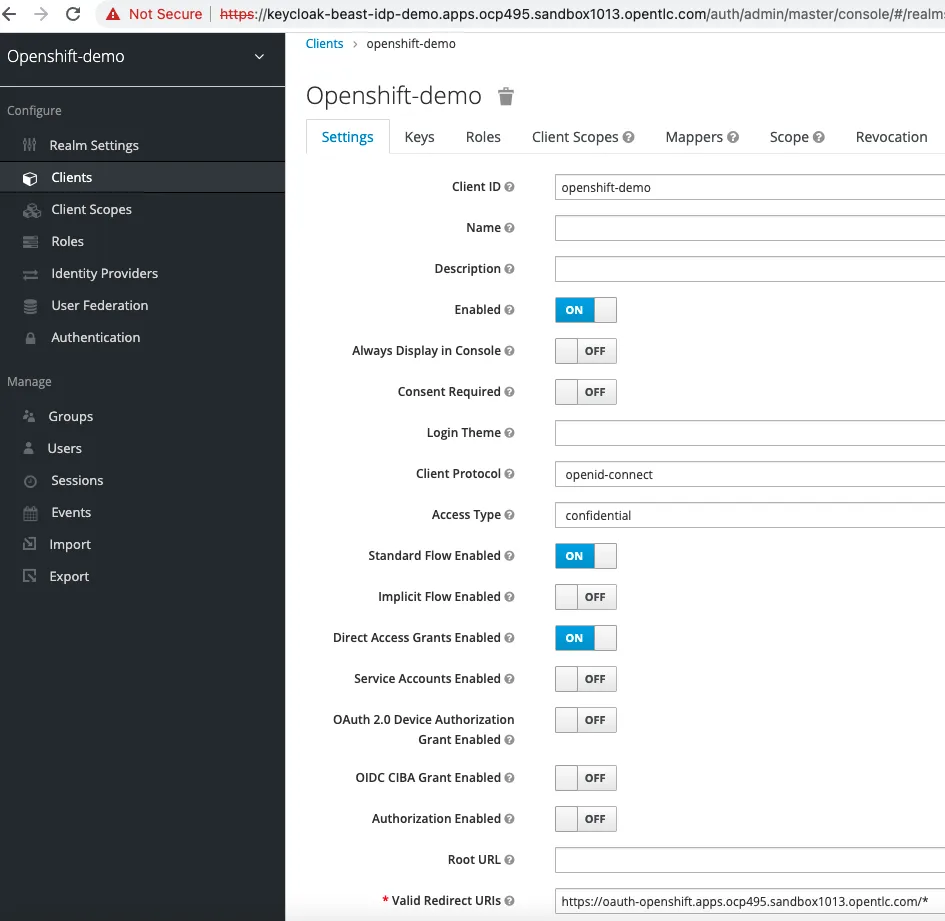Delete the Openshift-demo client via trash icon

[x=506, y=96]
